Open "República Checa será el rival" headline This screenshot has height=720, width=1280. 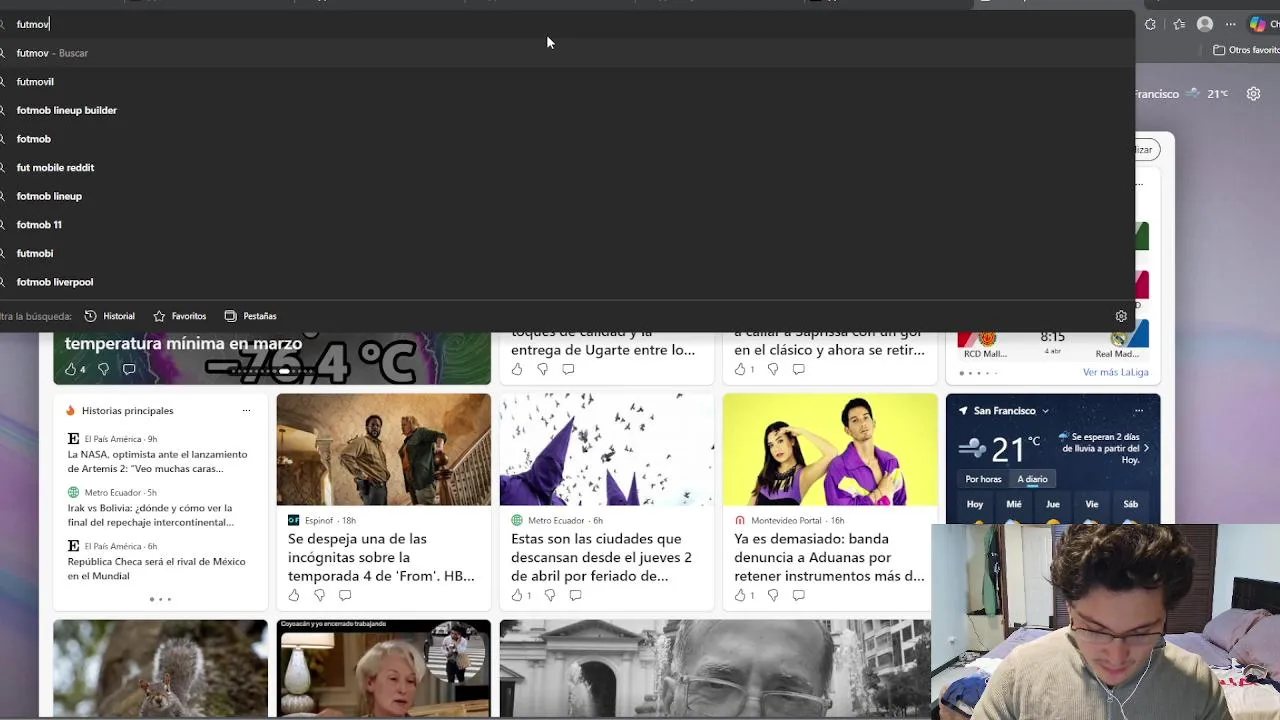click(156, 568)
